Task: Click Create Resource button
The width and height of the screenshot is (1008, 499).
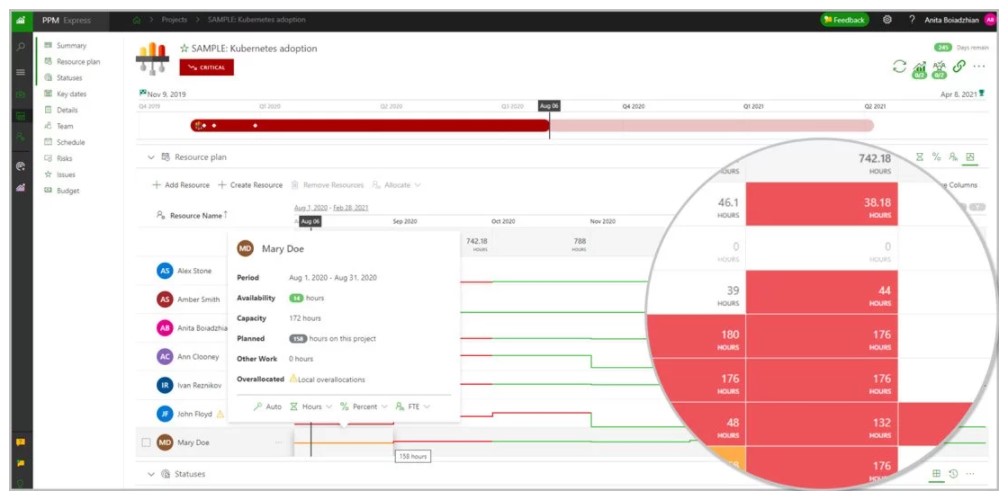Action: coord(250,185)
